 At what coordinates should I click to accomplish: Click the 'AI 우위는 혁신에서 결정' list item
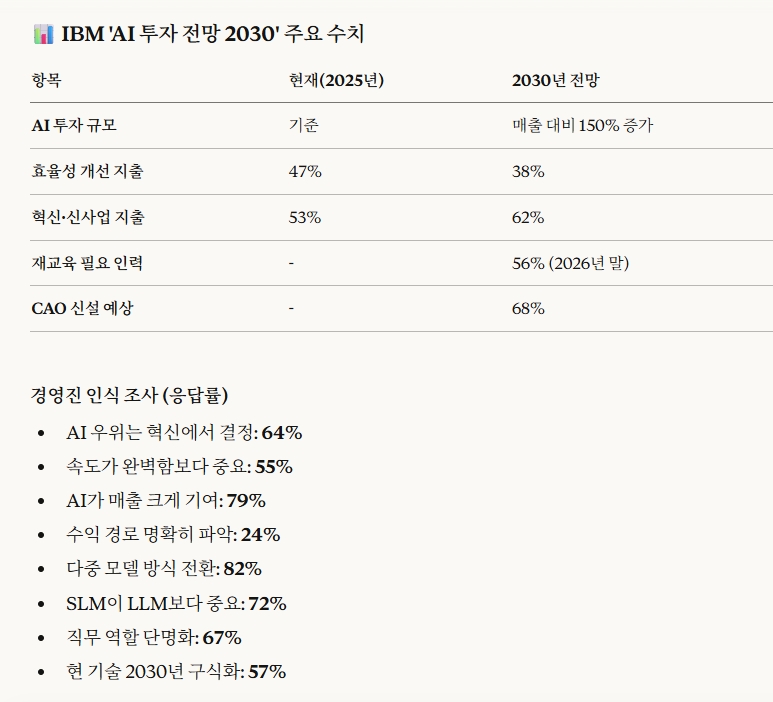(x=183, y=433)
